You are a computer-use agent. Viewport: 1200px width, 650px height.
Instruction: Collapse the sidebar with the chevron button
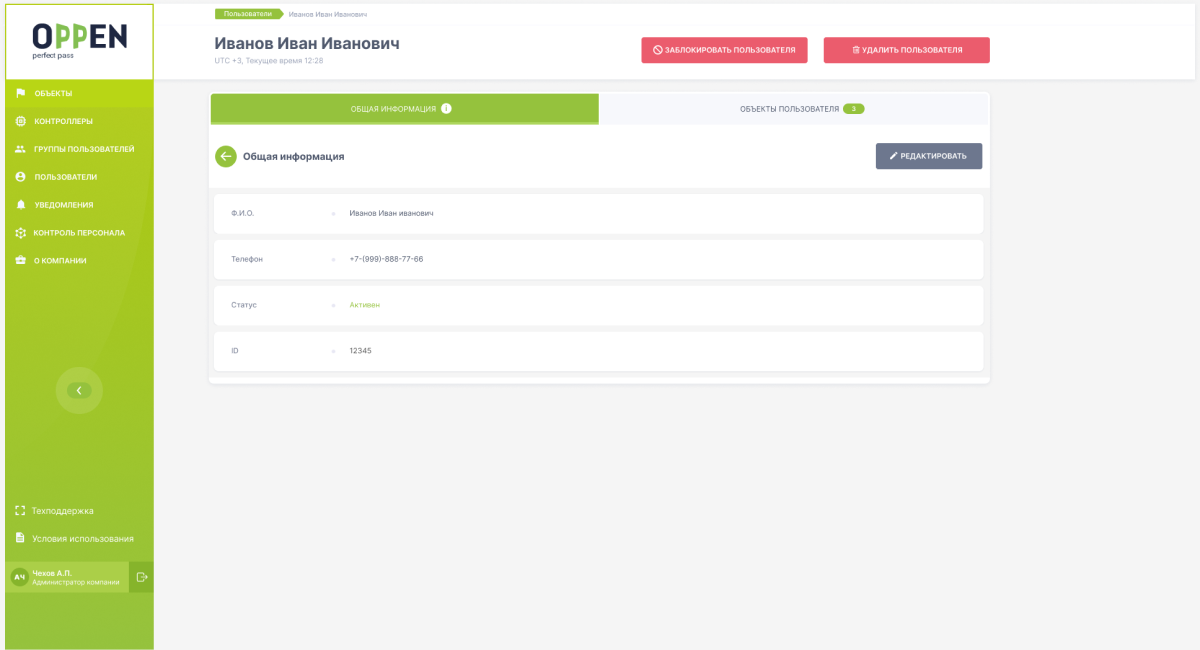coord(79,390)
